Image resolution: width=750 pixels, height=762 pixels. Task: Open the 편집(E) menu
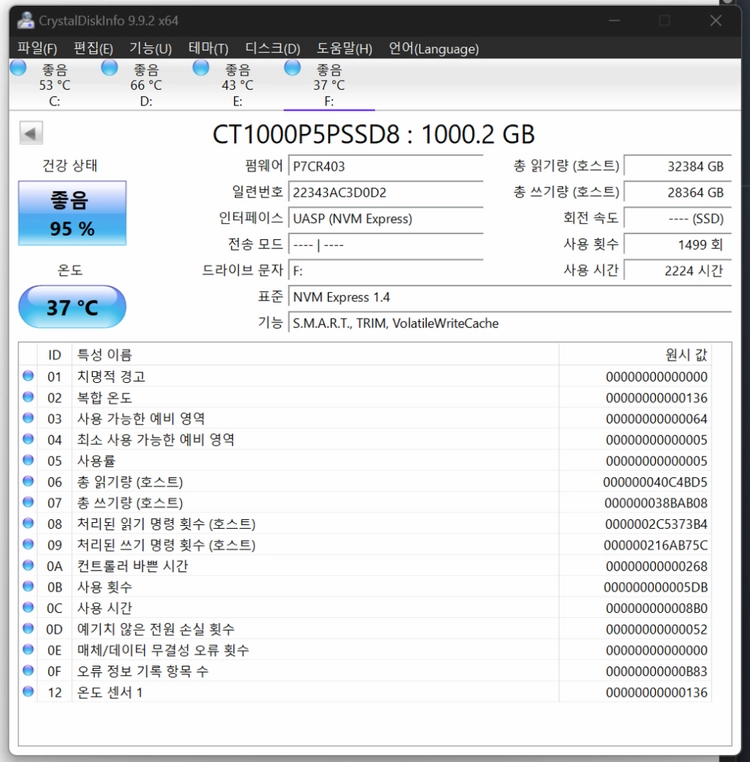[x=93, y=49]
